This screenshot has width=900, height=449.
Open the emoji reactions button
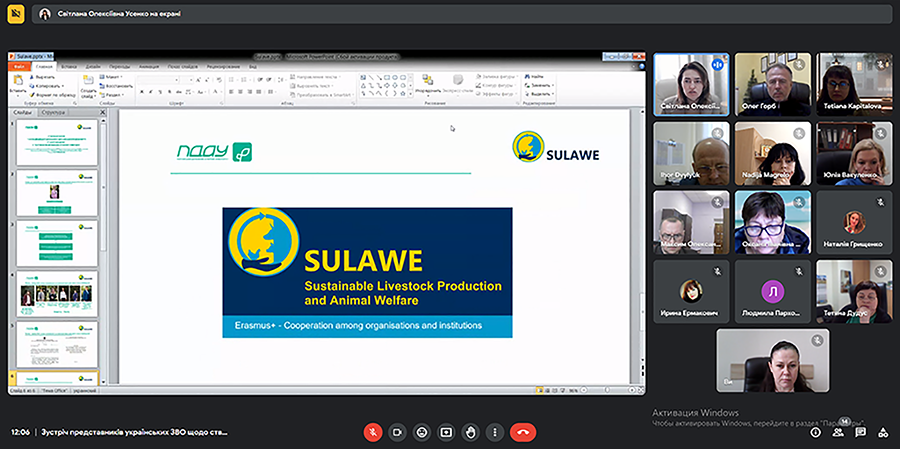click(x=422, y=432)
